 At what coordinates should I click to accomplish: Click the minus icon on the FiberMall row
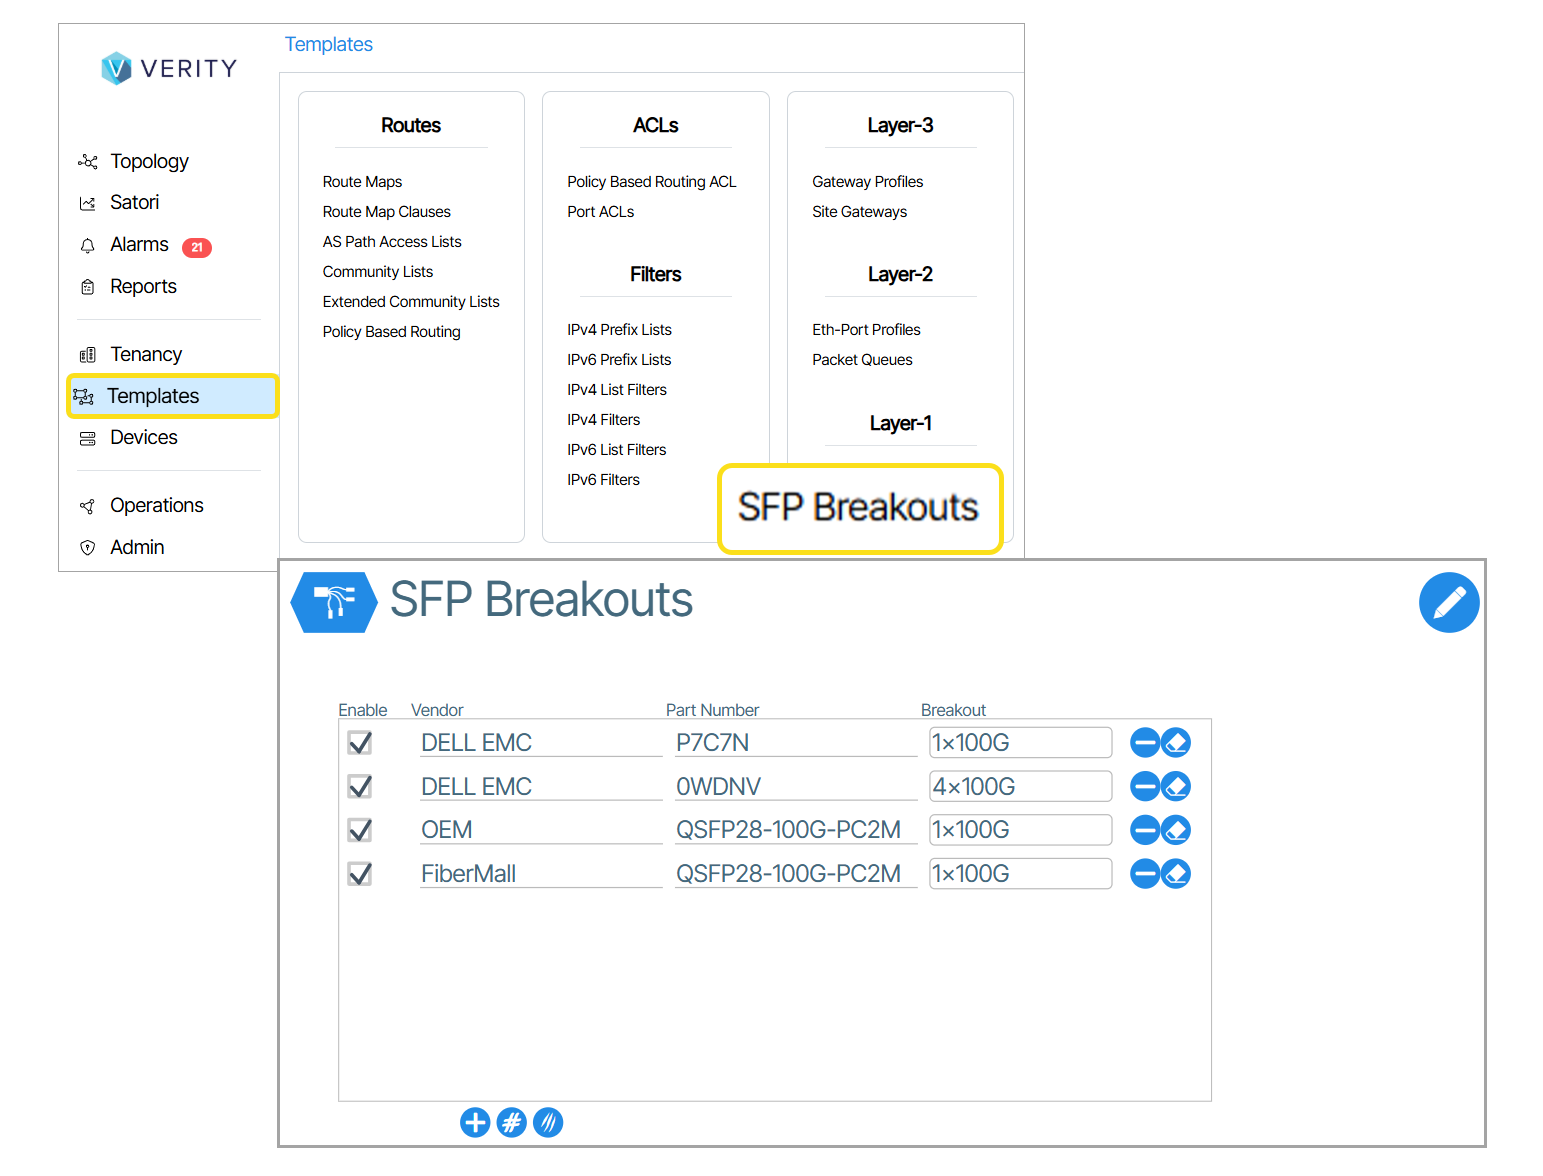[1144, 874]
